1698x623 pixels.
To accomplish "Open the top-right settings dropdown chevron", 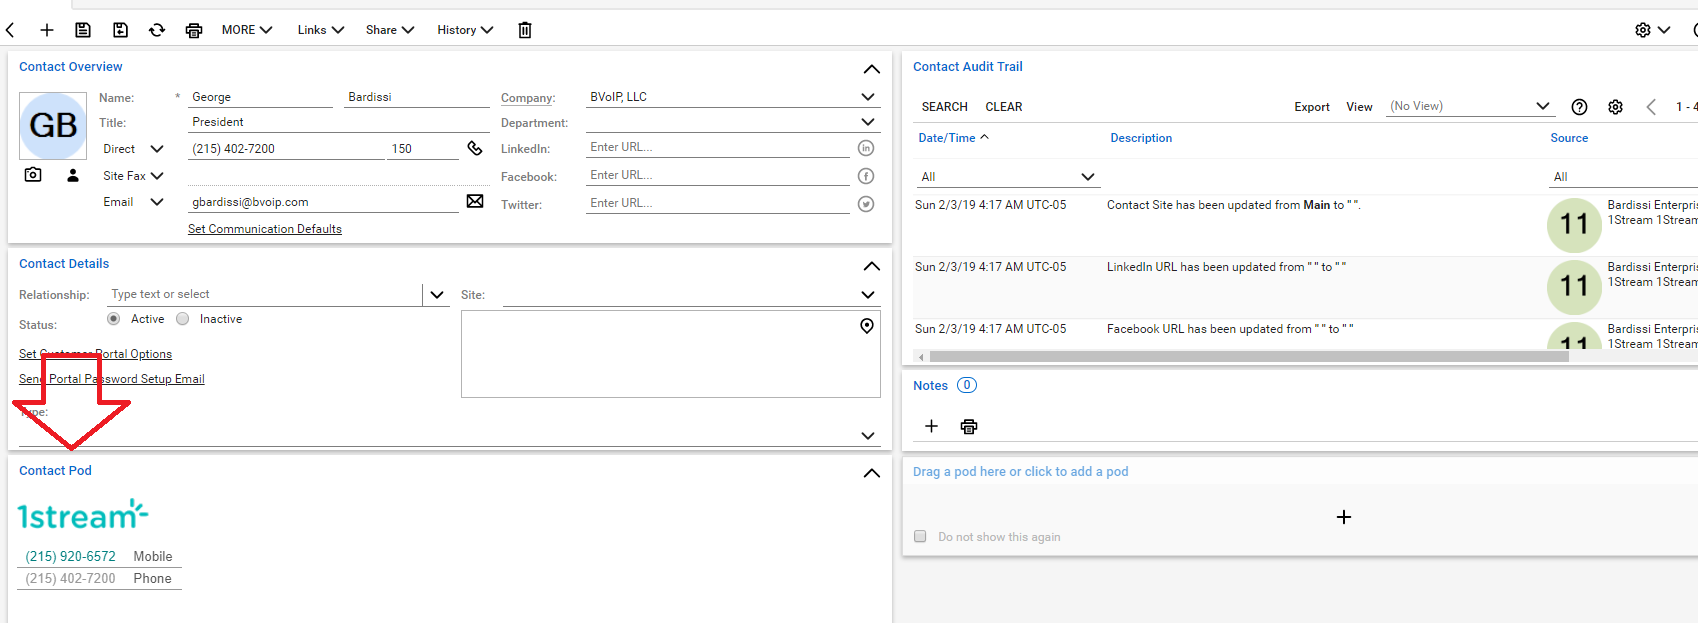I will tap(1664, 30).
